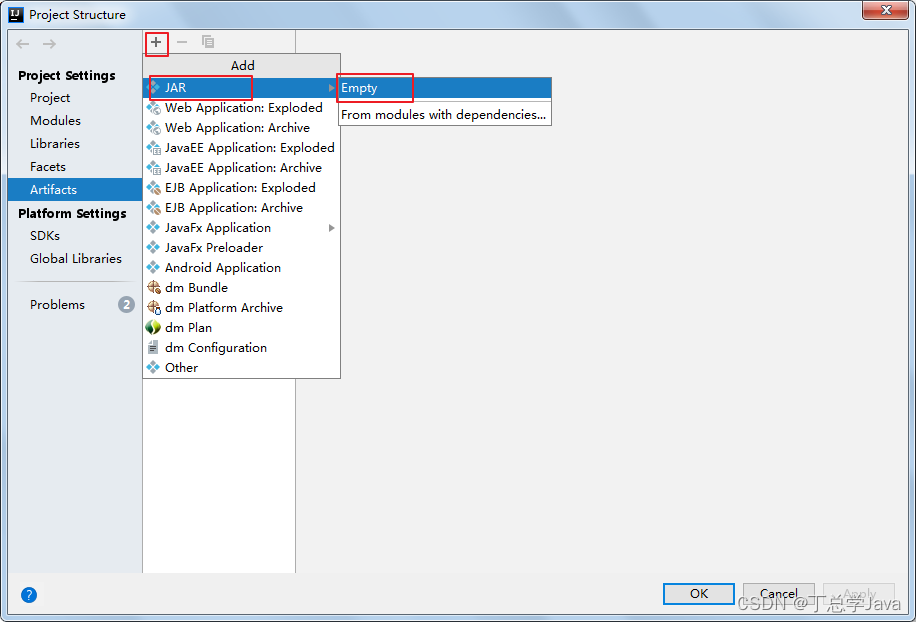Screen dimensions: 916x622
Task: Select Artifacts in the sidebar
Action: click(75, 189)
